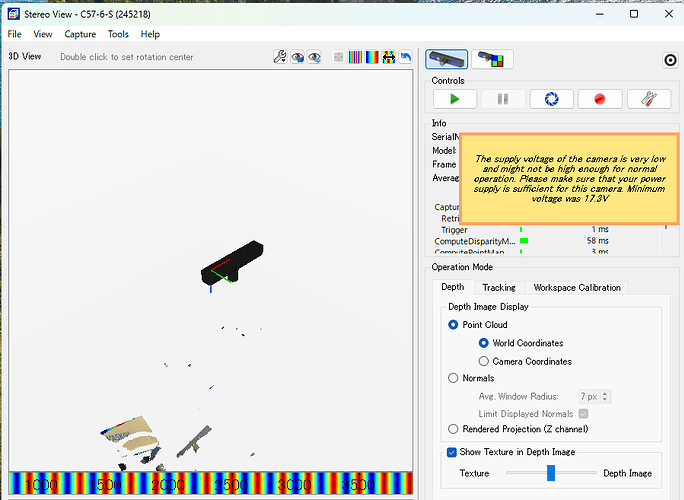684x500 pixels.
Task: Click the black camera model in 3D view
Action: [232, 262]
